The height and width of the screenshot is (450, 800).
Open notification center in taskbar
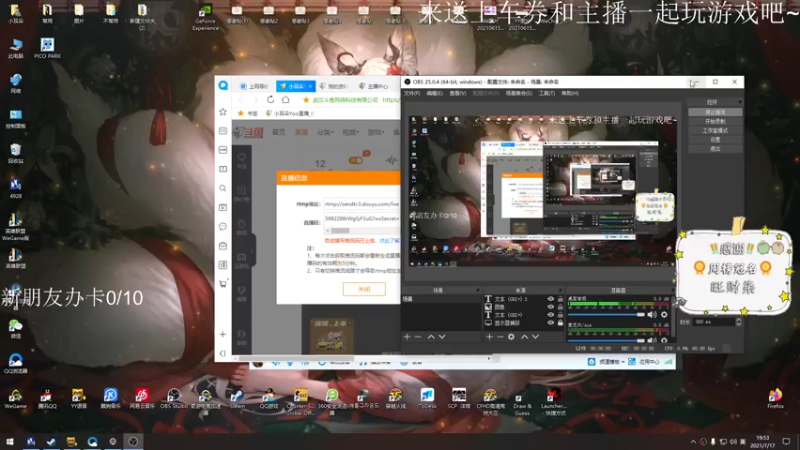786,441
